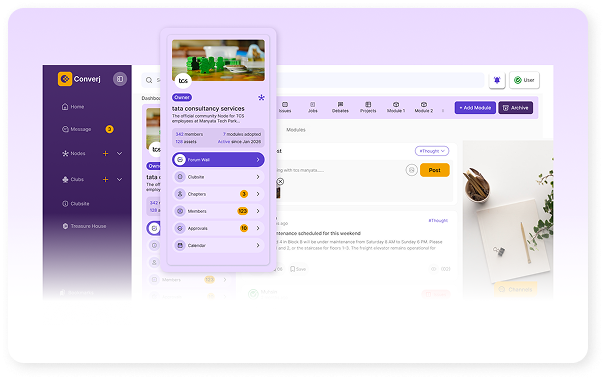
Task: Remove the attached image with the X icon
Action: 280,181
